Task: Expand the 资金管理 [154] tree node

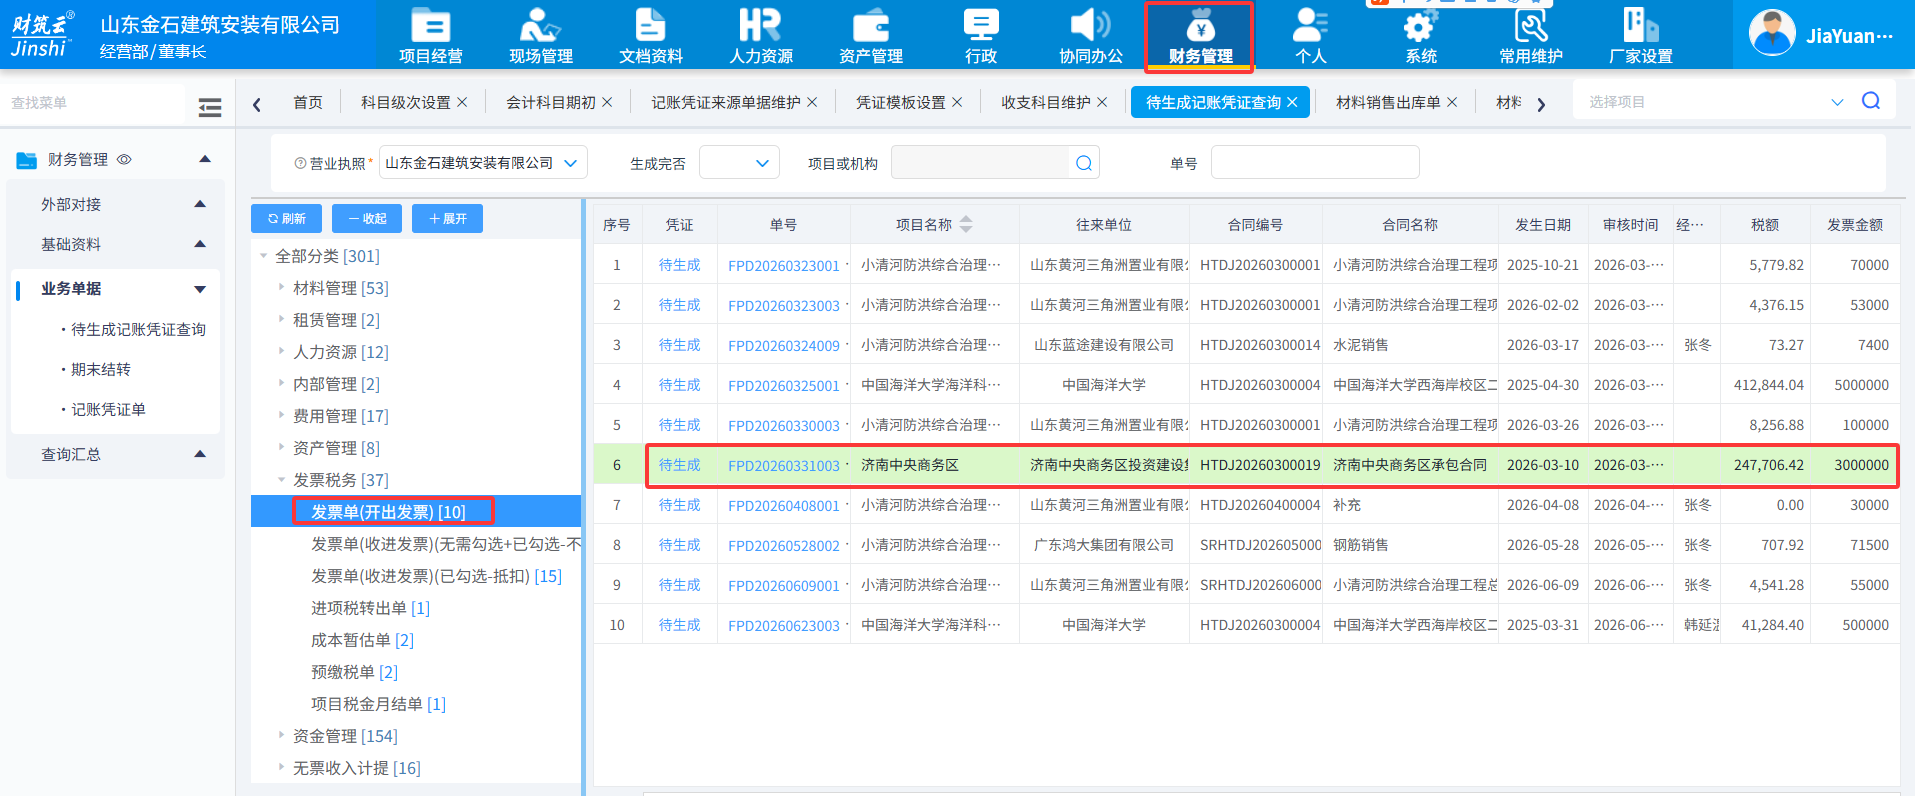Action: (281, 735)
